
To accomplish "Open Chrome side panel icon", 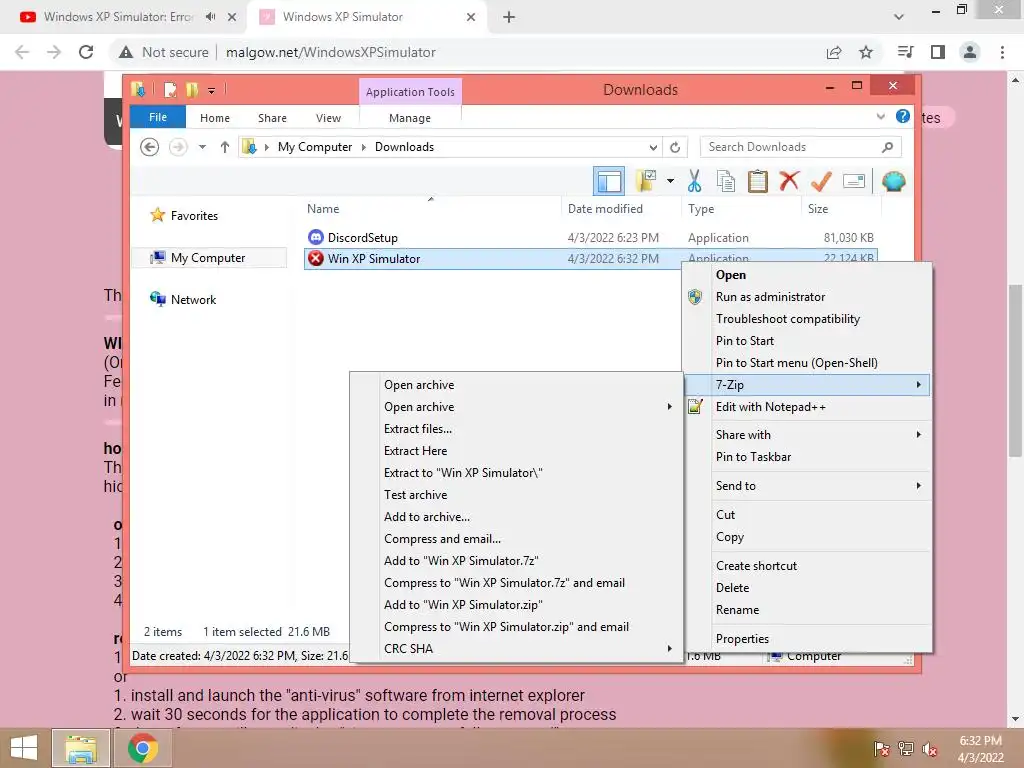I will (938, 52).
